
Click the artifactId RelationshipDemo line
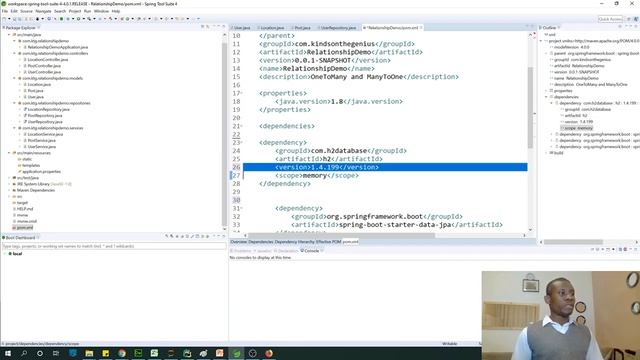(340, 52)
